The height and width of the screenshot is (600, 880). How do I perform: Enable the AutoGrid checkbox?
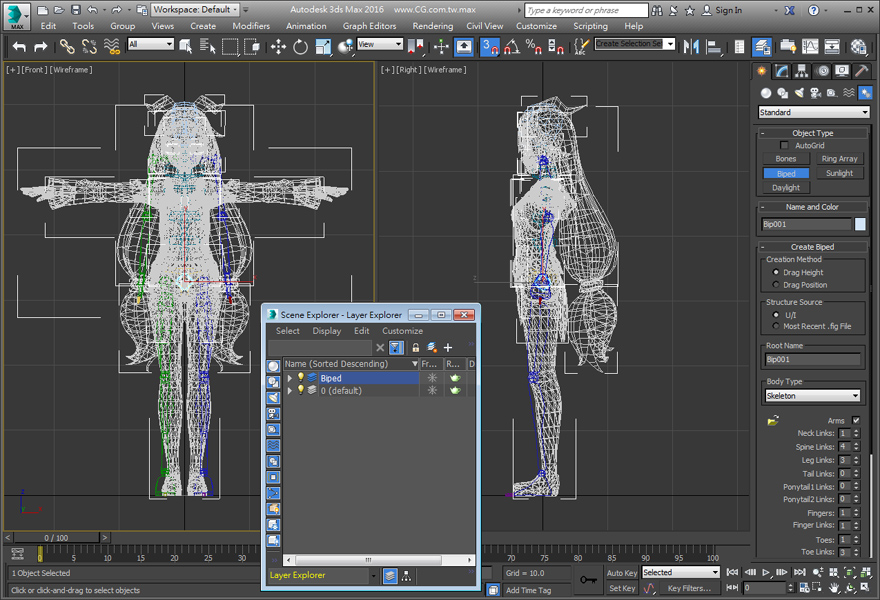784,146
